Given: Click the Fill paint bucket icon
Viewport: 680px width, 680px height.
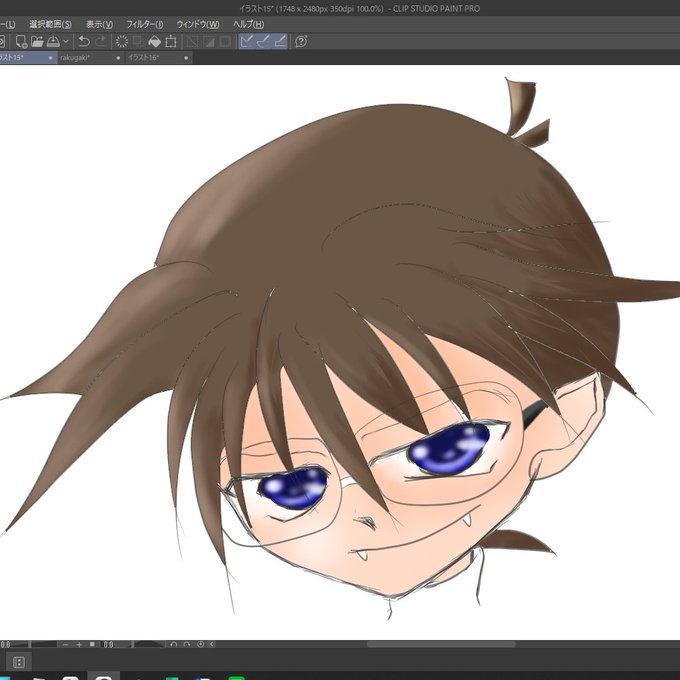Looking at the screenshot, I should click(x=154, y=42).
